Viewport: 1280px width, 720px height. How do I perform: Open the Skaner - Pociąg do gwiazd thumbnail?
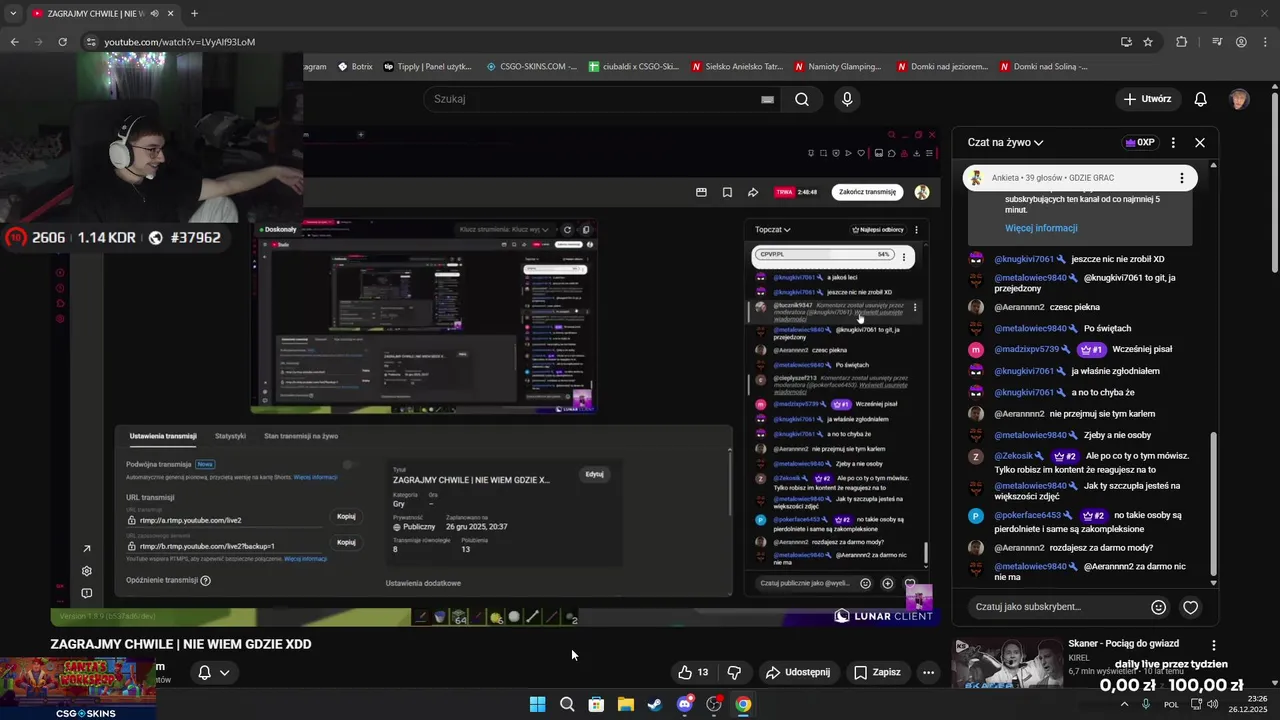pos(1007,663)
